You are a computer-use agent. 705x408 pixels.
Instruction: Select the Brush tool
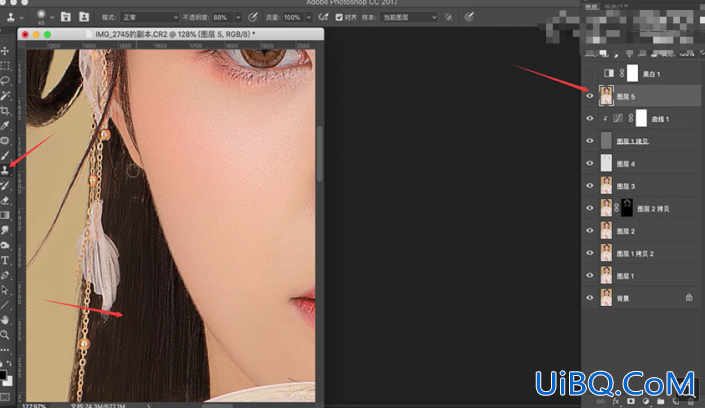click(x=5, y=156)
